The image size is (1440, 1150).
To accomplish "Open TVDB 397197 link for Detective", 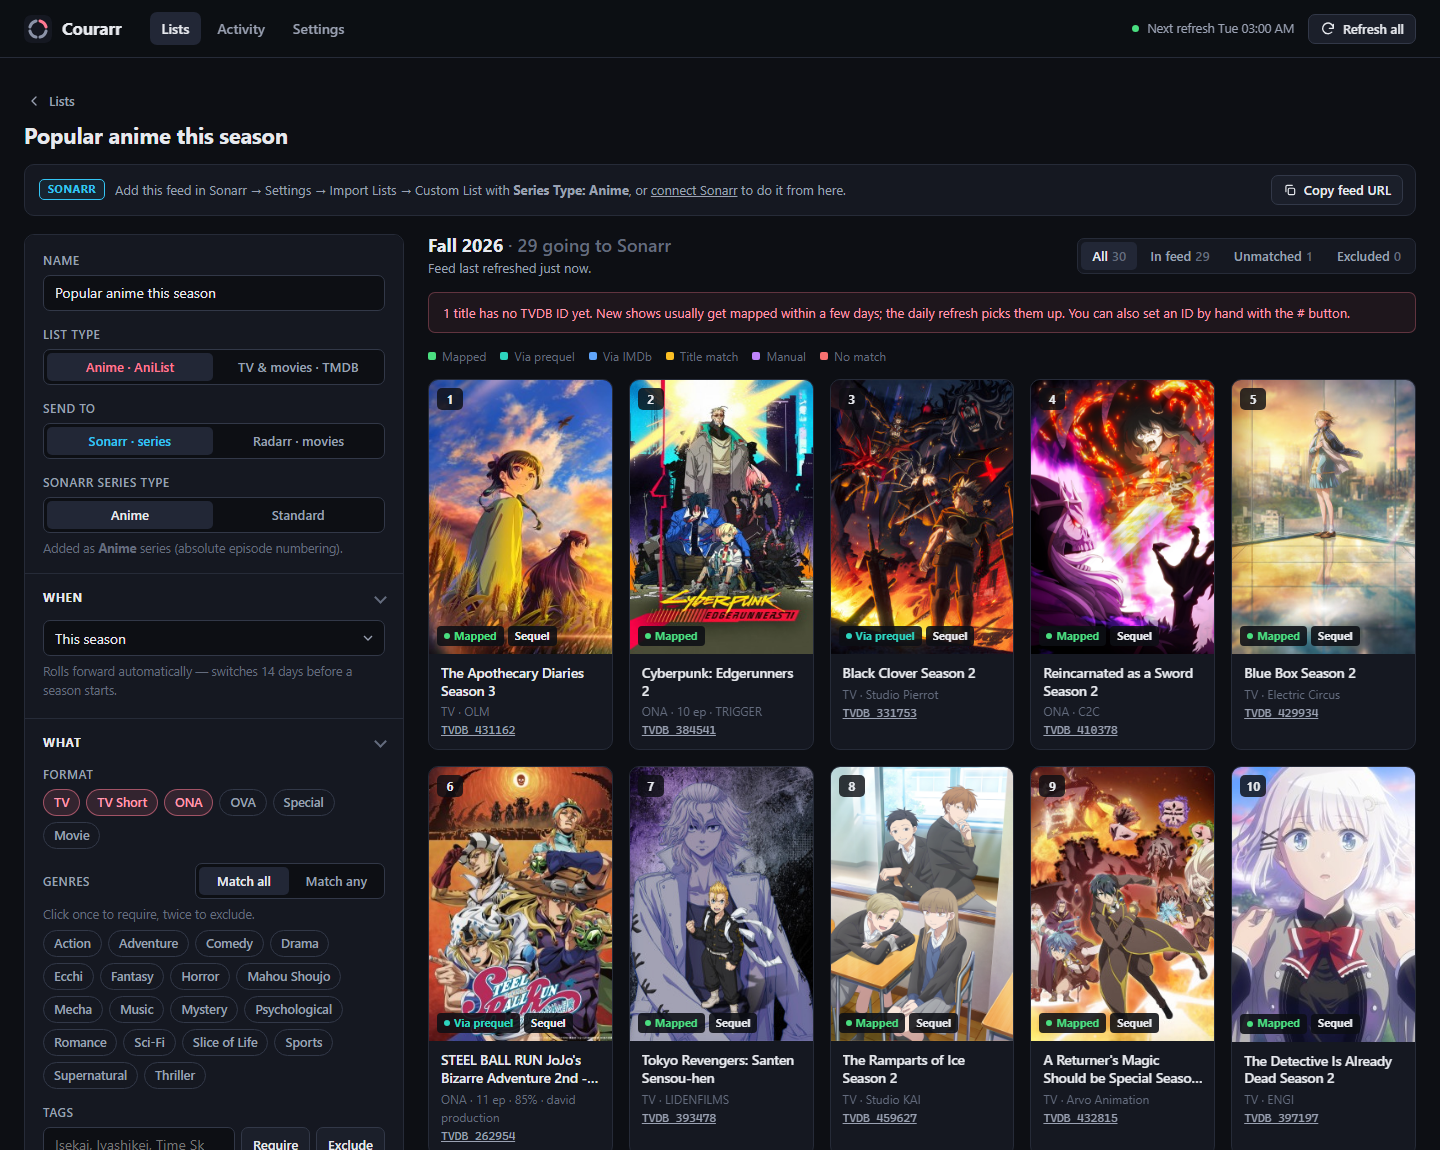I will (1281, 1118).
